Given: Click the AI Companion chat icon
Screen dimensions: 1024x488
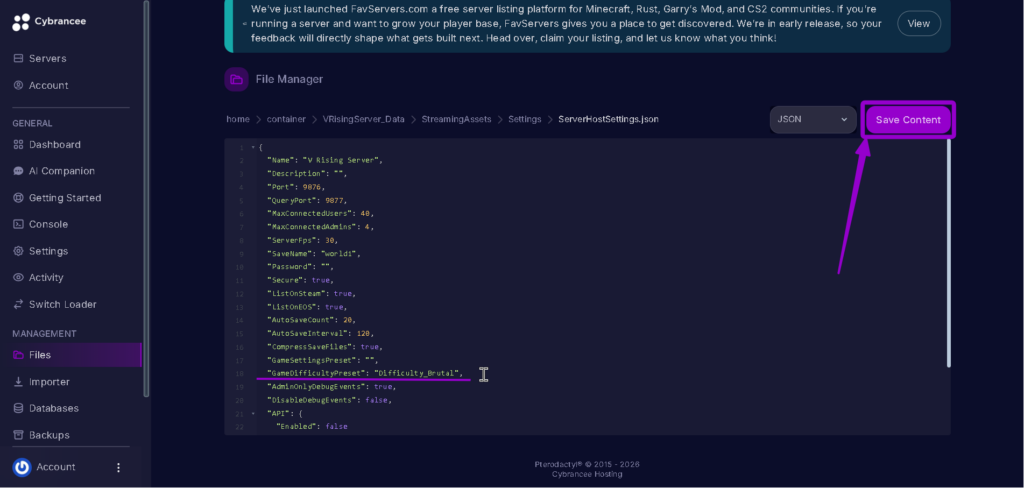Looking at the screenshot, I should coord(18,171).
